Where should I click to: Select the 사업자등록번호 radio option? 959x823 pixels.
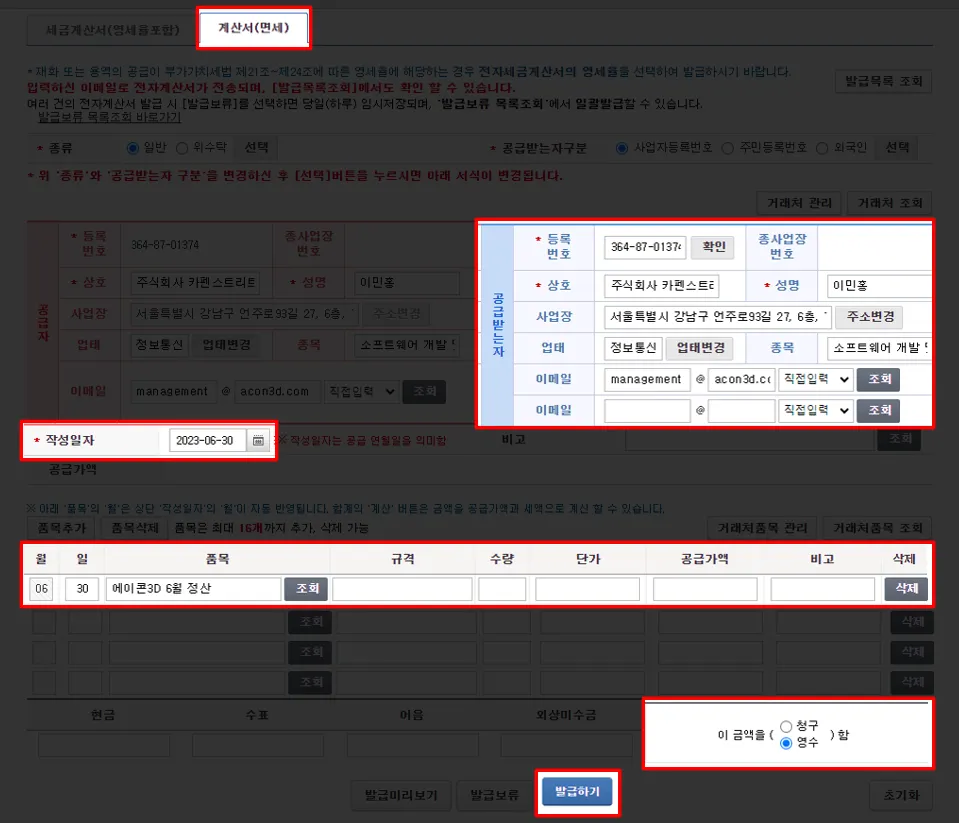click(621, 148)
